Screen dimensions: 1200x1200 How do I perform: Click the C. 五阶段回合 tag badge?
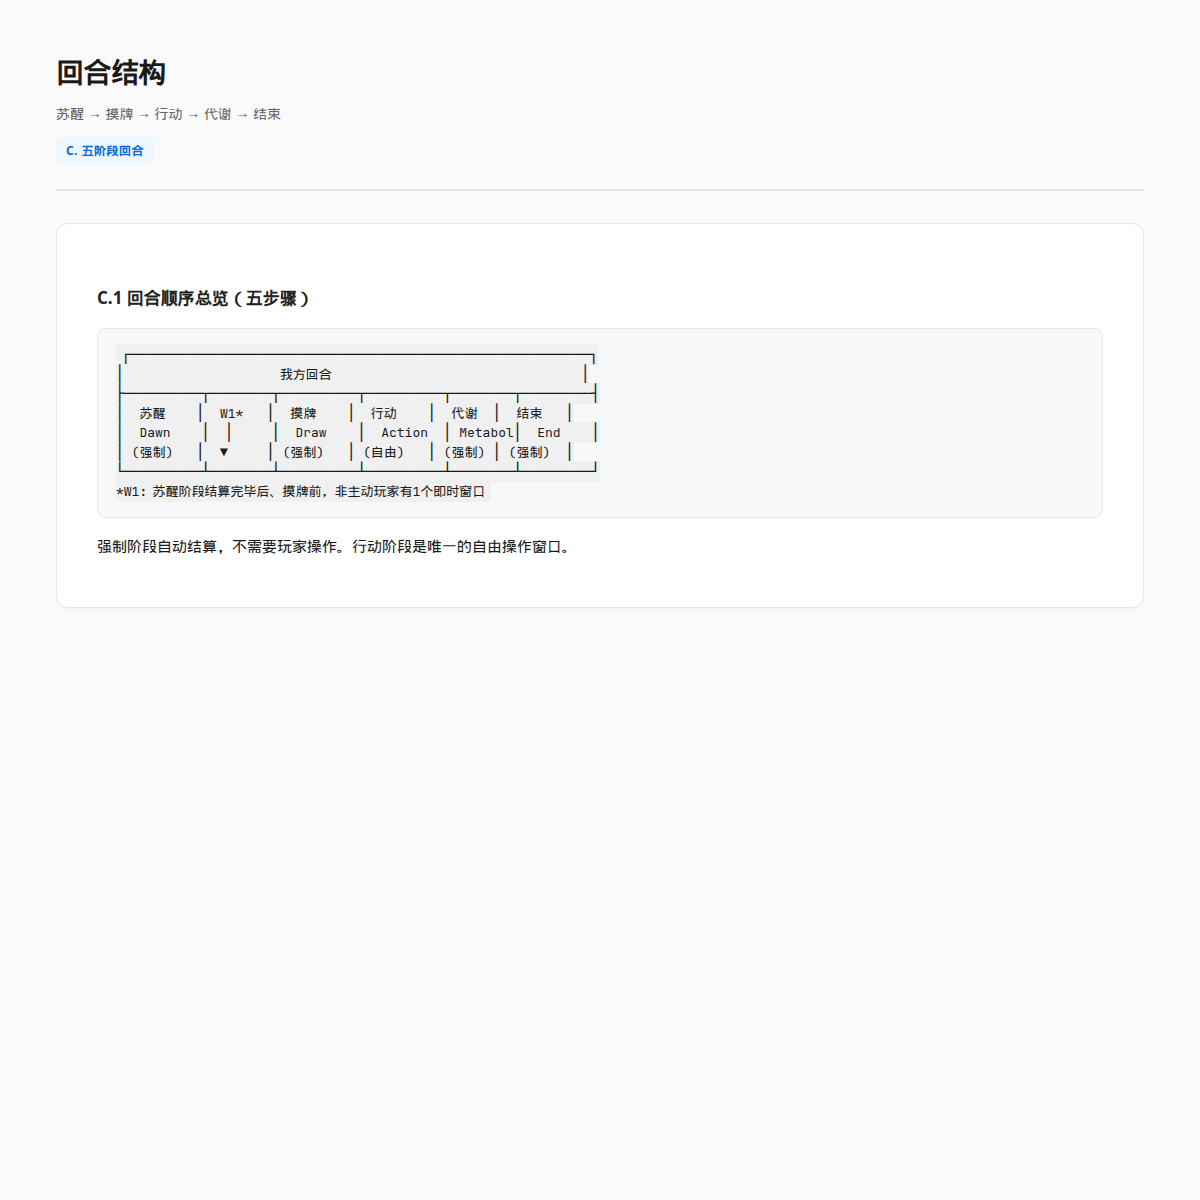coord(105,151)
